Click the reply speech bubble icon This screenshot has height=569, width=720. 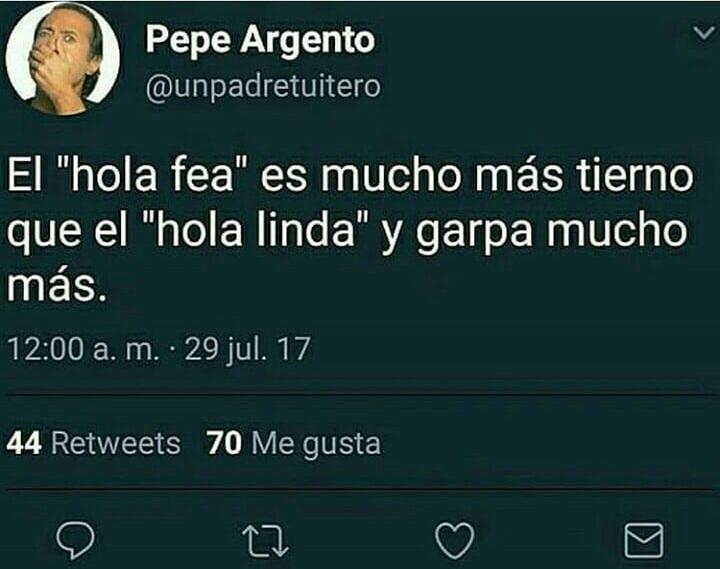click(75, 540)
